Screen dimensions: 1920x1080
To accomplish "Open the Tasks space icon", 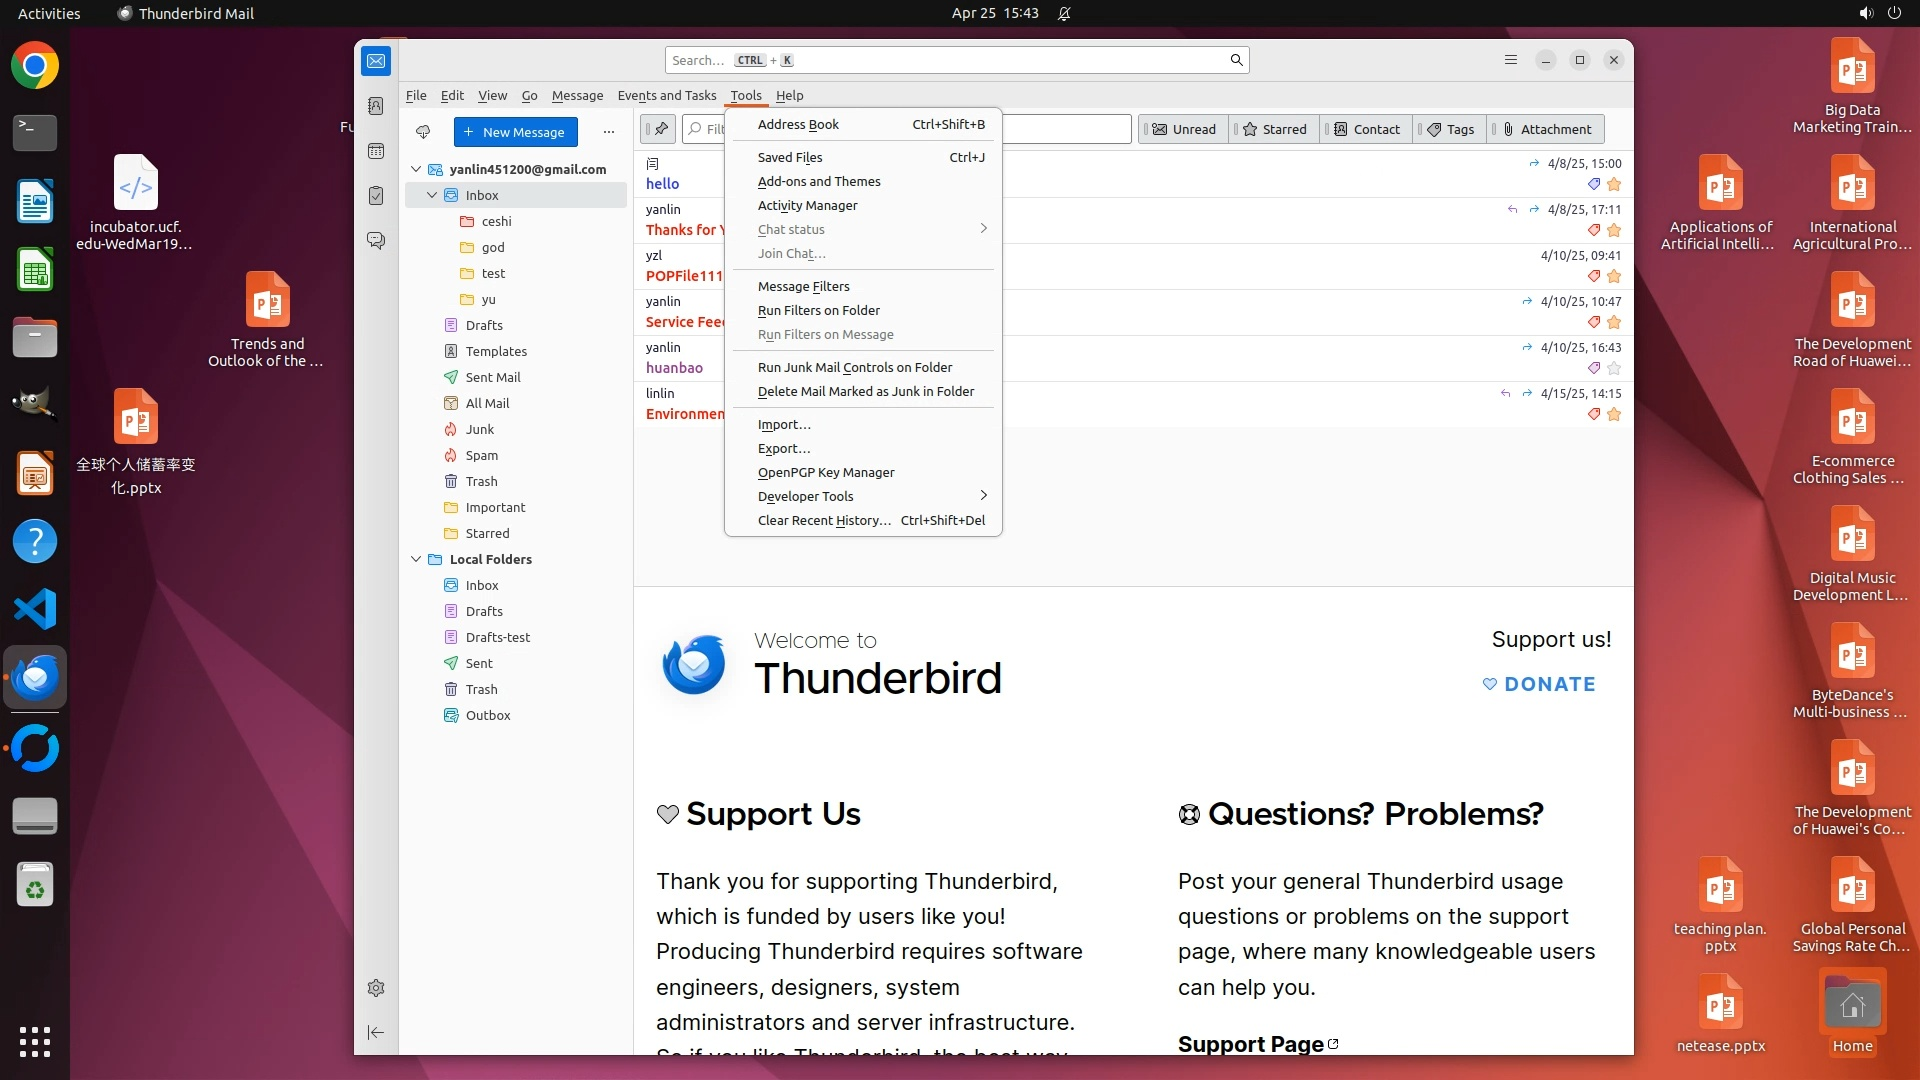I will tap(376, 196).
